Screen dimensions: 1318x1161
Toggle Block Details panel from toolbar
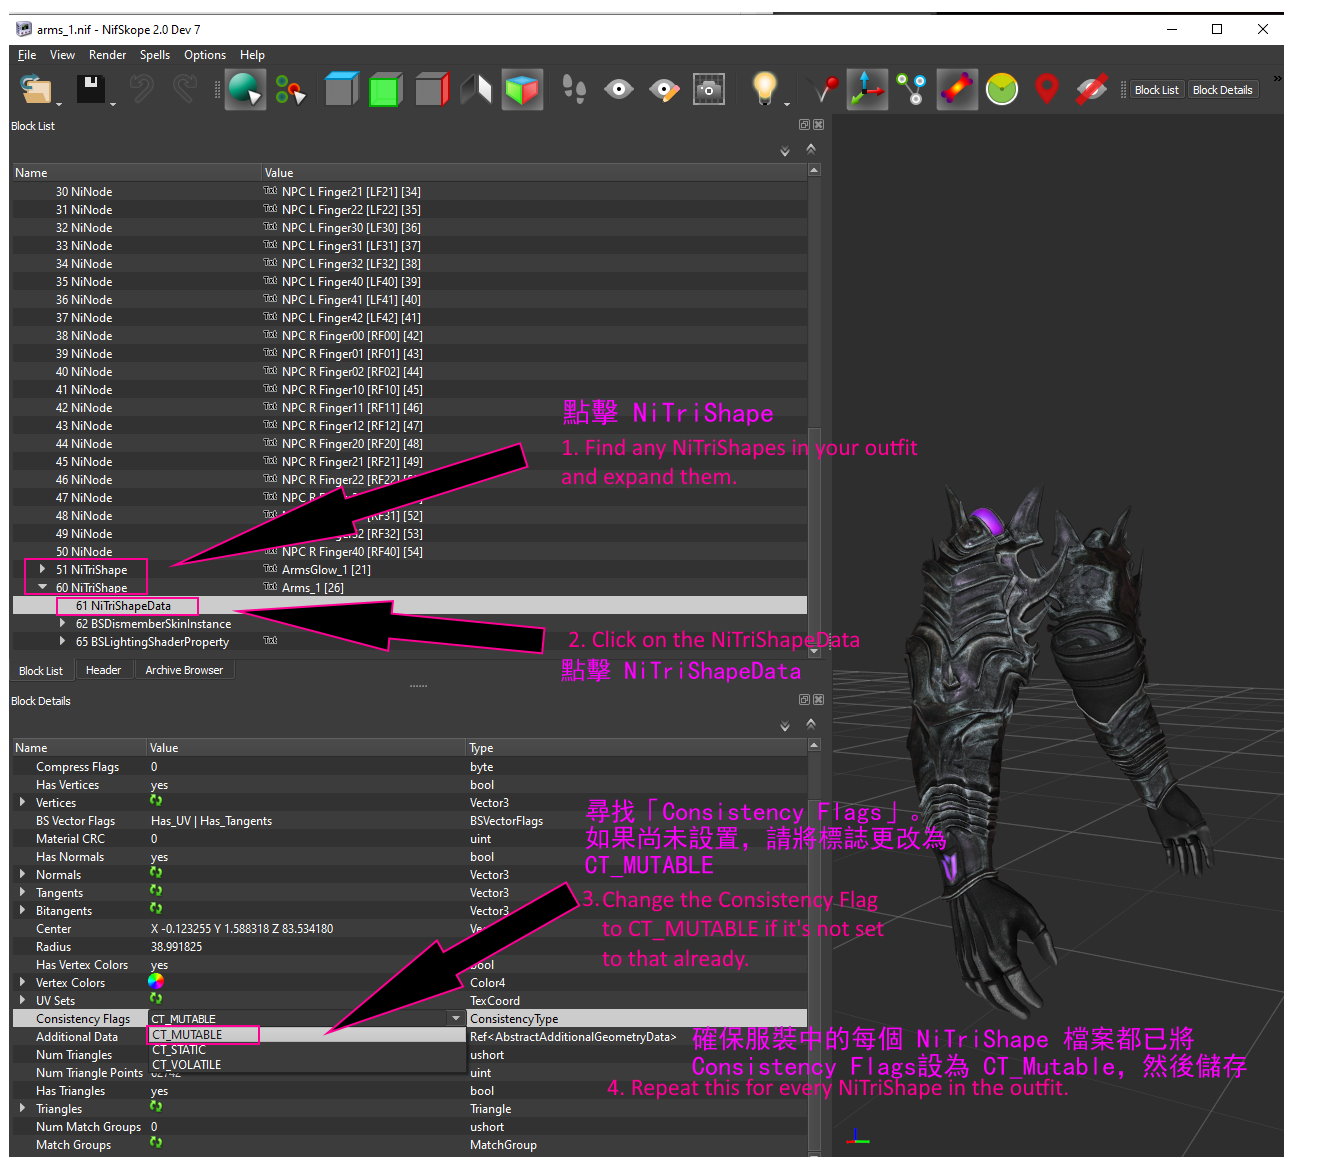1222,90
